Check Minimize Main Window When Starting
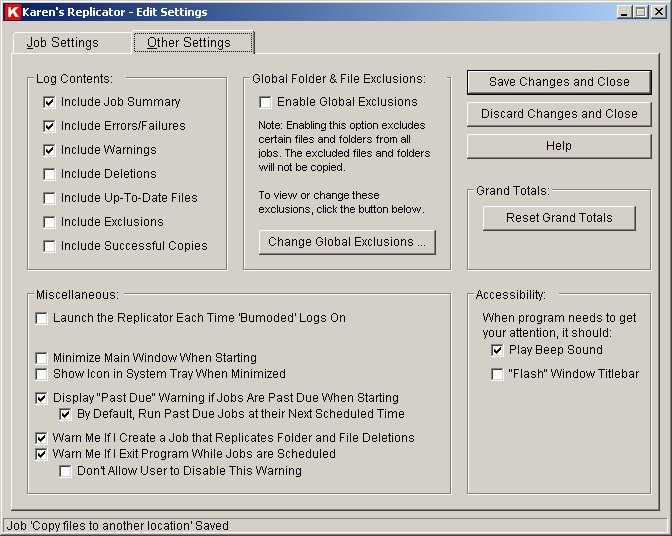672x536 pixels. 41,358
